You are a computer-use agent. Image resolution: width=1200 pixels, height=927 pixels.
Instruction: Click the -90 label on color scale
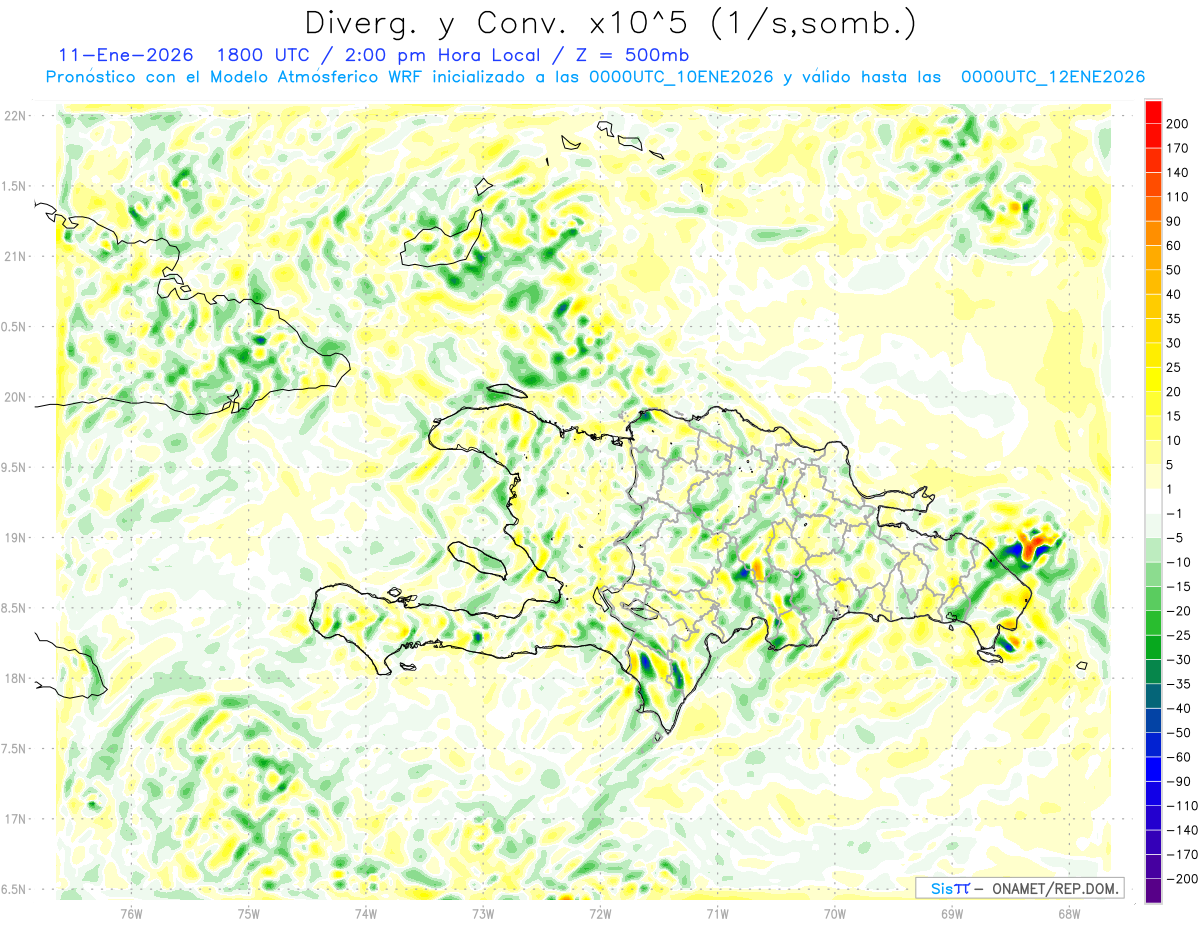point(1181,781)
